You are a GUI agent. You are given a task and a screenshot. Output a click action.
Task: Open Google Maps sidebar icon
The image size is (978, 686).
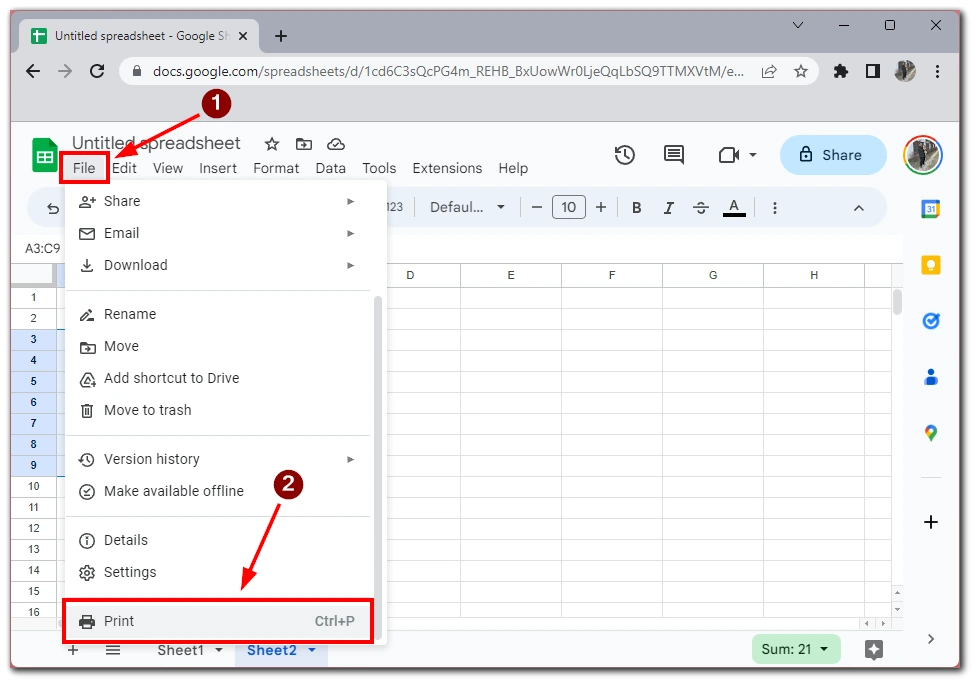(x=930, y=433)
